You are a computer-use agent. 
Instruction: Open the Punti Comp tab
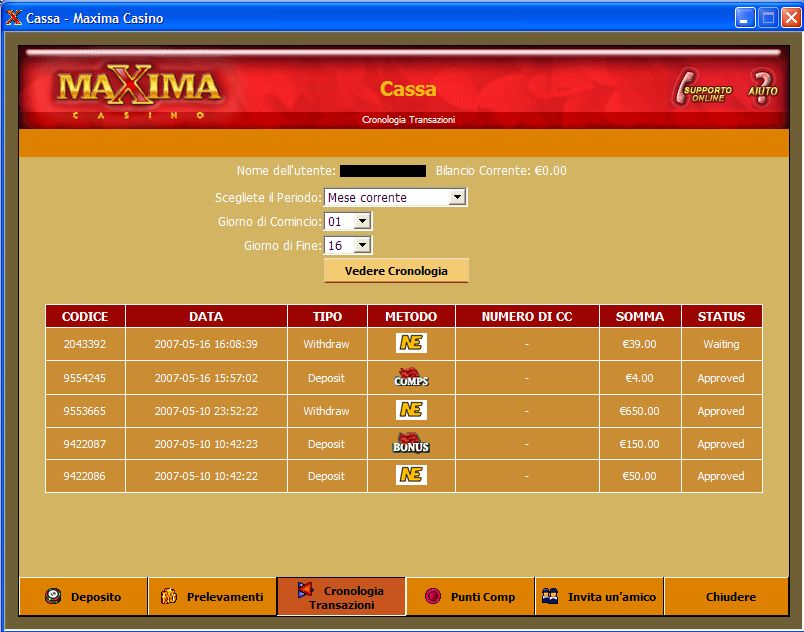click(x=470, y=597)
